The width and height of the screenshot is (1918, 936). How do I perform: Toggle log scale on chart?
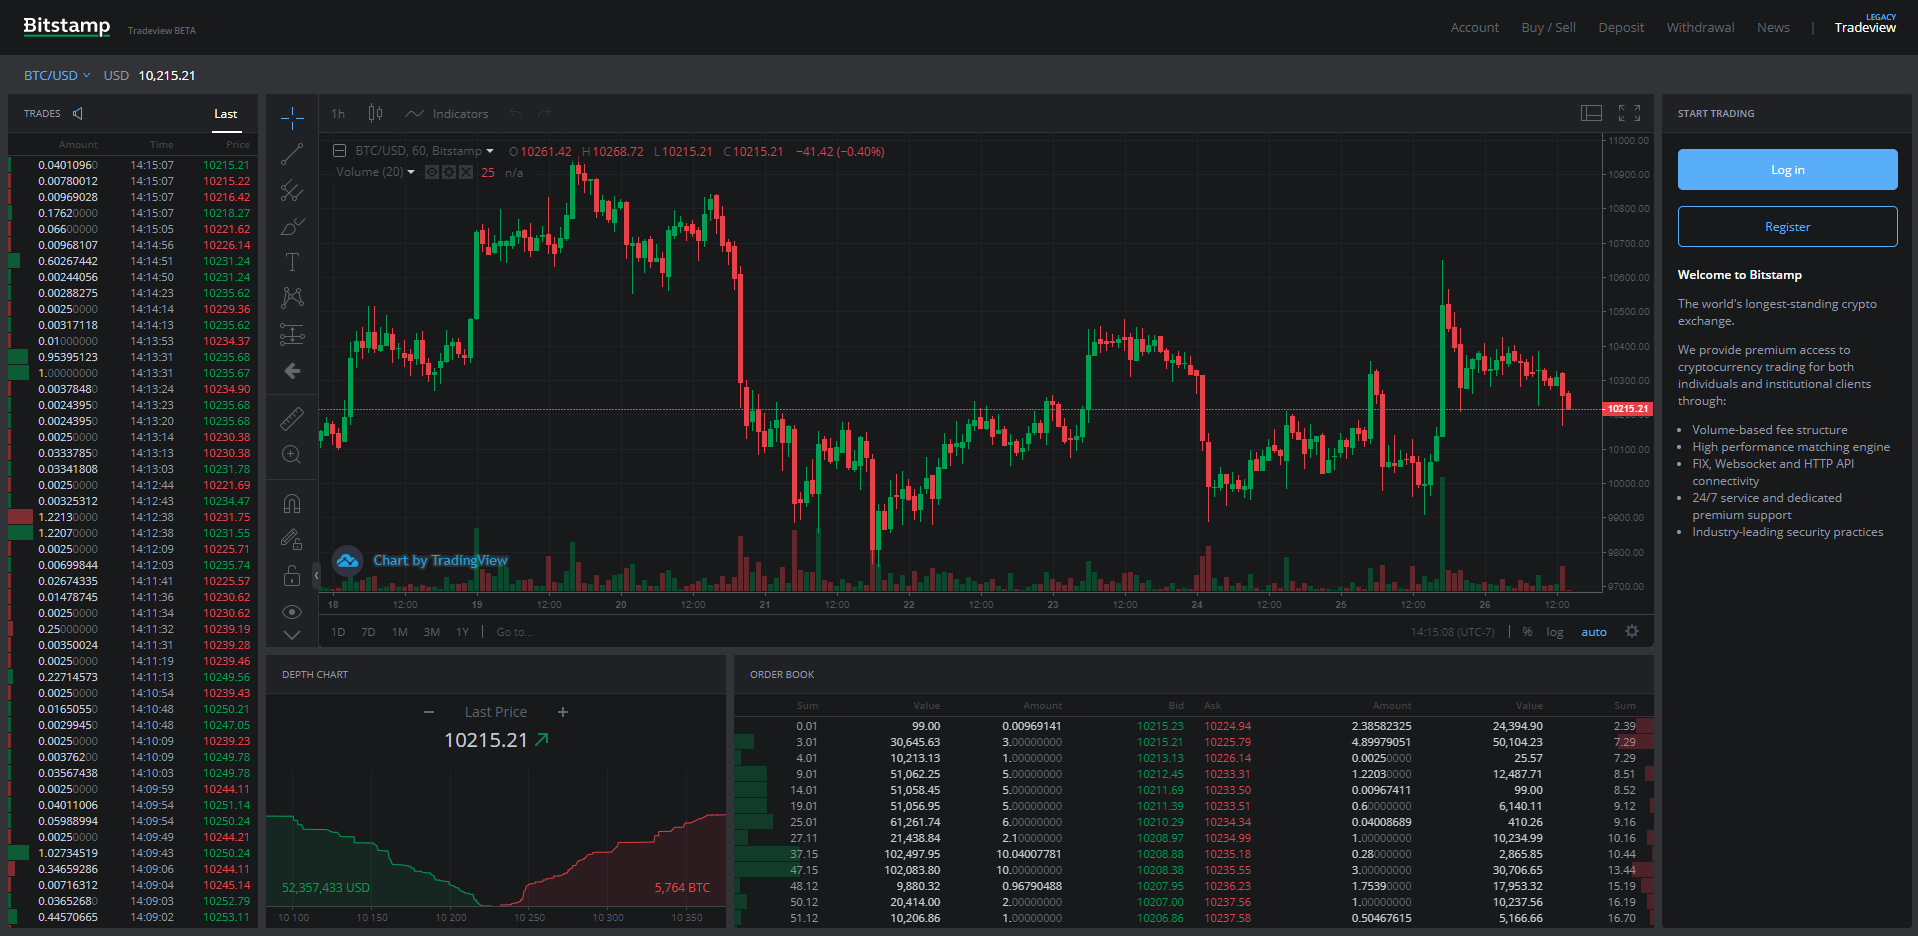1554,632
